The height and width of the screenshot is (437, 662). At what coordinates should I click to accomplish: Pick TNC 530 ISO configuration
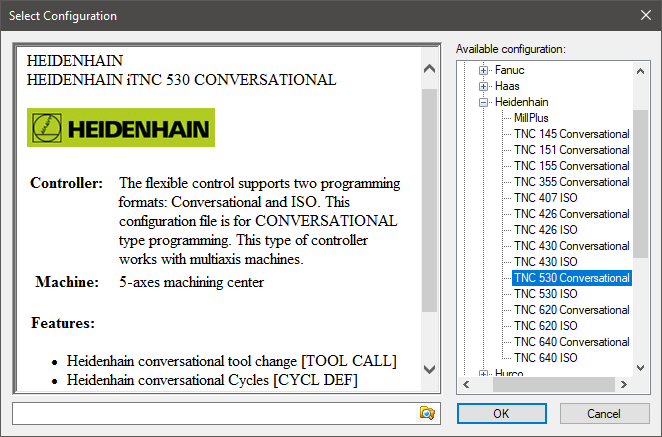pyautogui.click(x=545, y=293)
